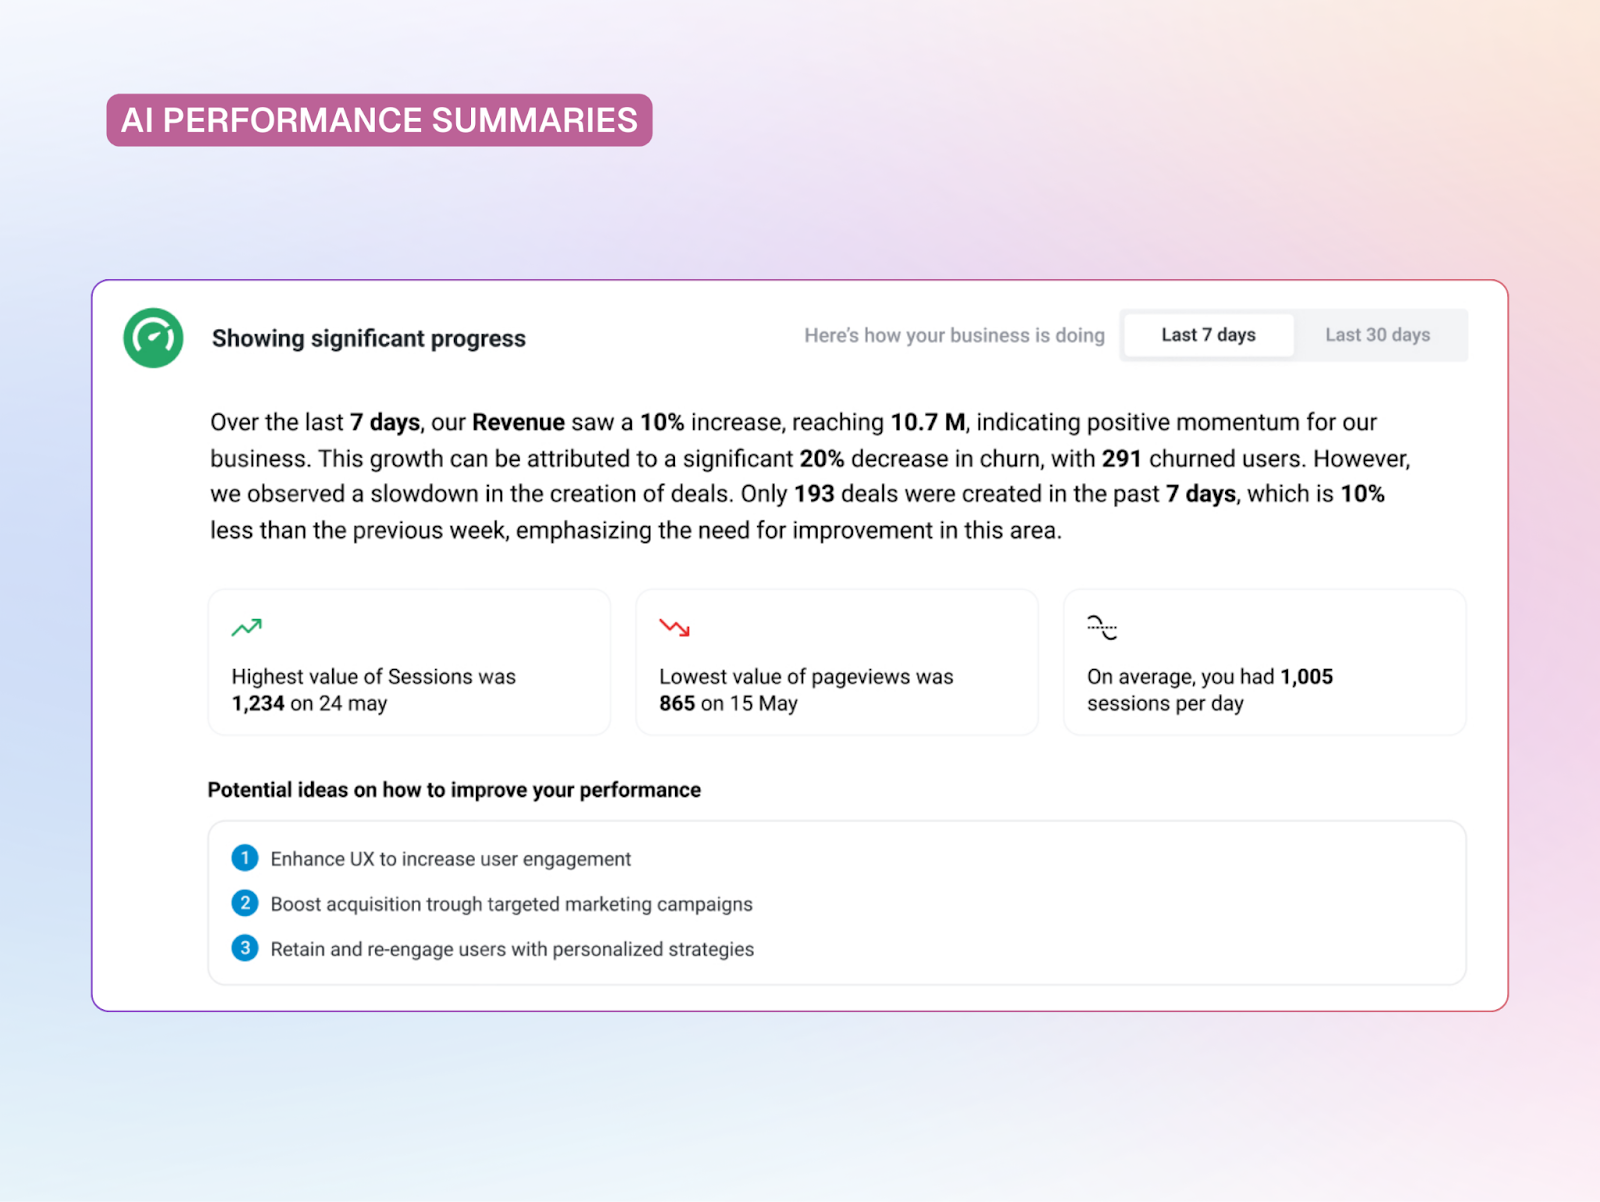Open the Highest value of Sessions card
Image resolution: width=1600 pixels, height=1202 pixels.
pos(409,662)
